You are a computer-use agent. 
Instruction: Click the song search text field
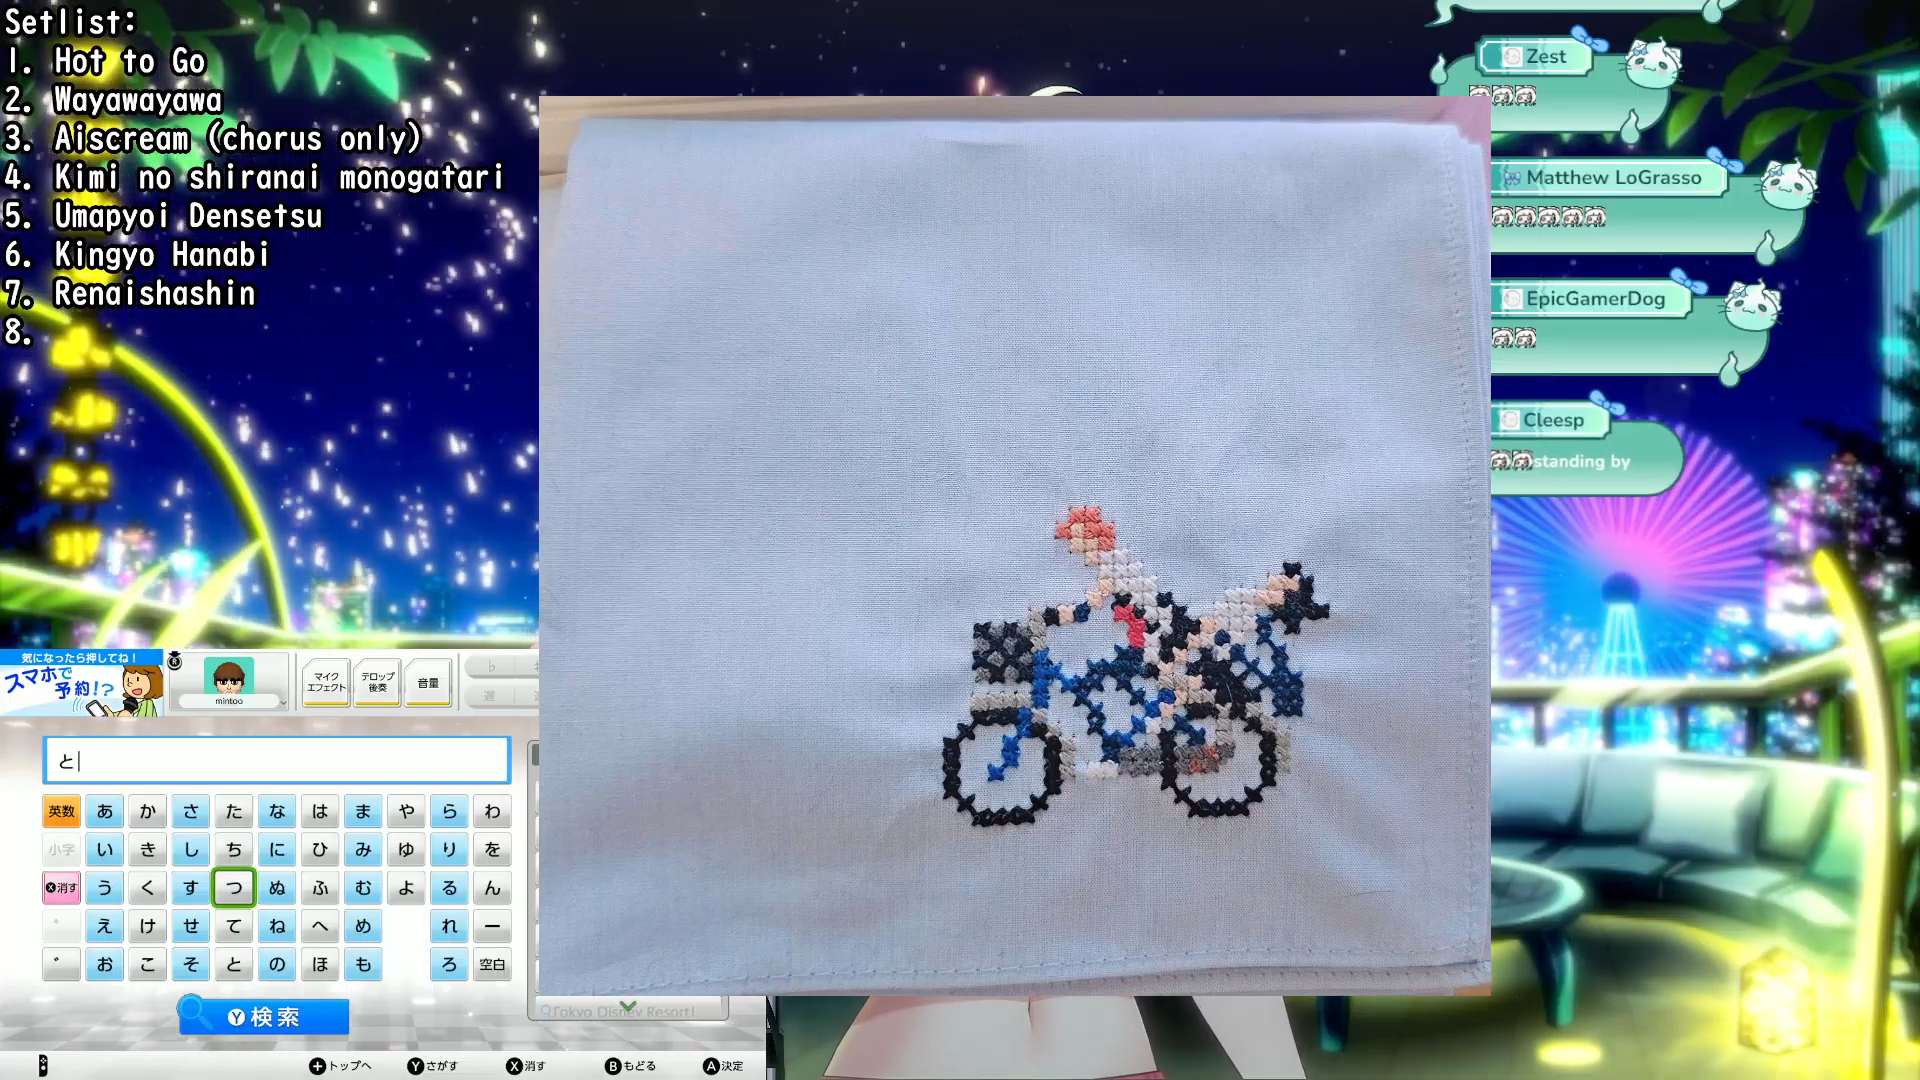click(277, 761)
